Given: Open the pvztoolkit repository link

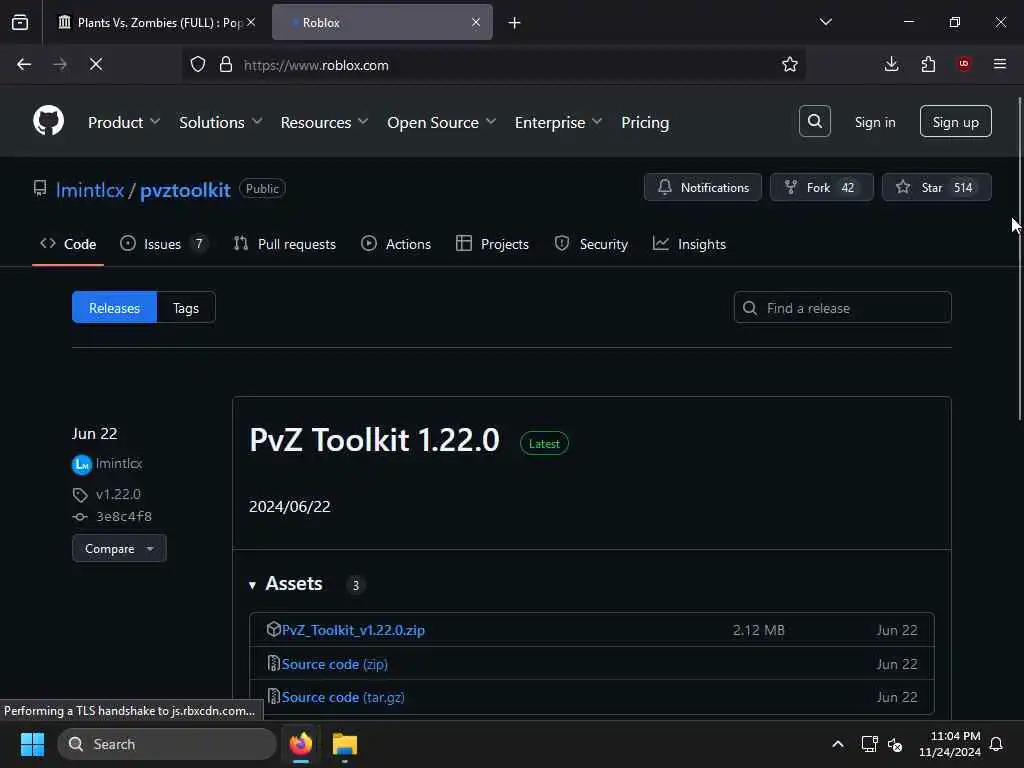Looking at the screenshot, I should click(x=185, y=190).
